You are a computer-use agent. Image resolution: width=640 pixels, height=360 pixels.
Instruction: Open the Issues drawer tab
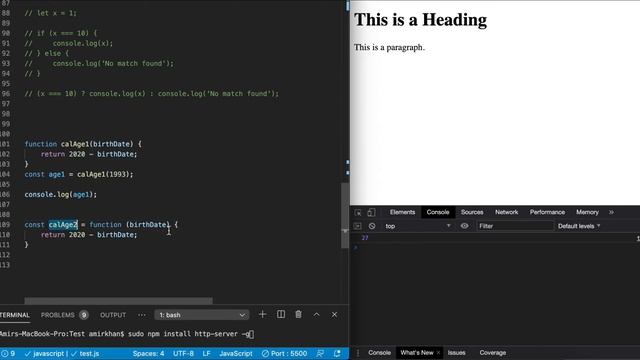coord(456,353)
